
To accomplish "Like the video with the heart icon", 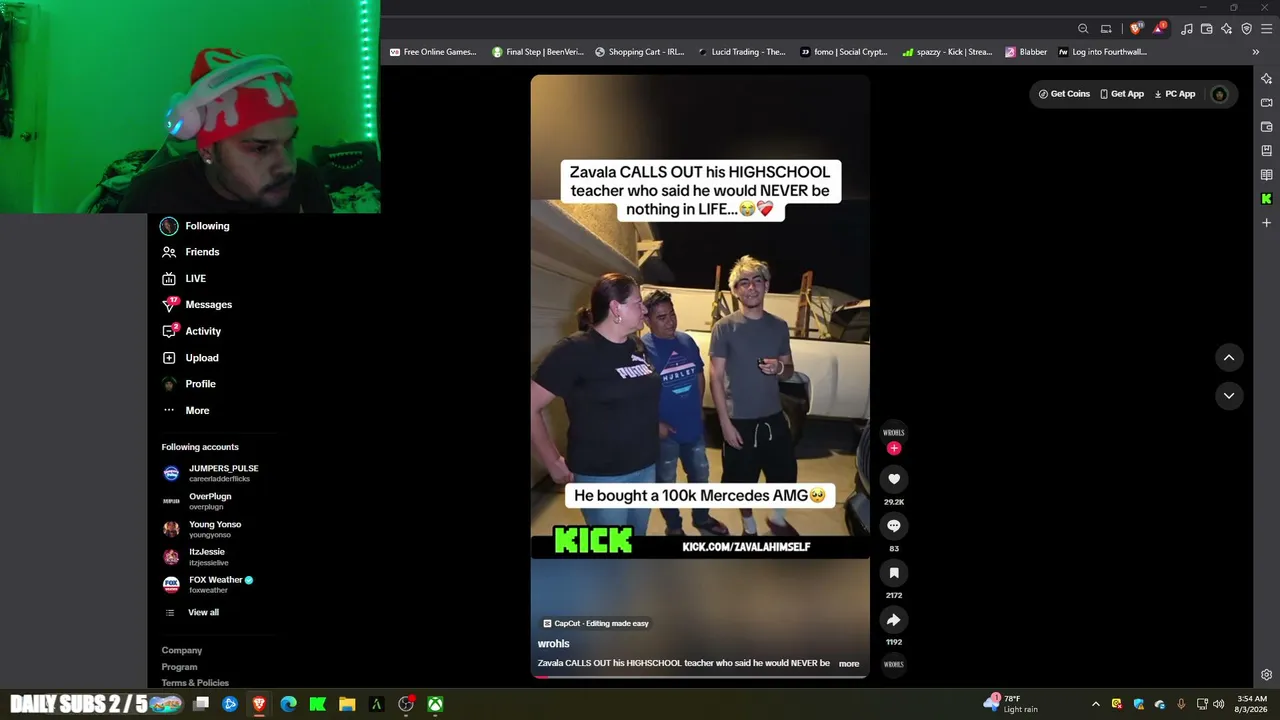I will 894,479.
